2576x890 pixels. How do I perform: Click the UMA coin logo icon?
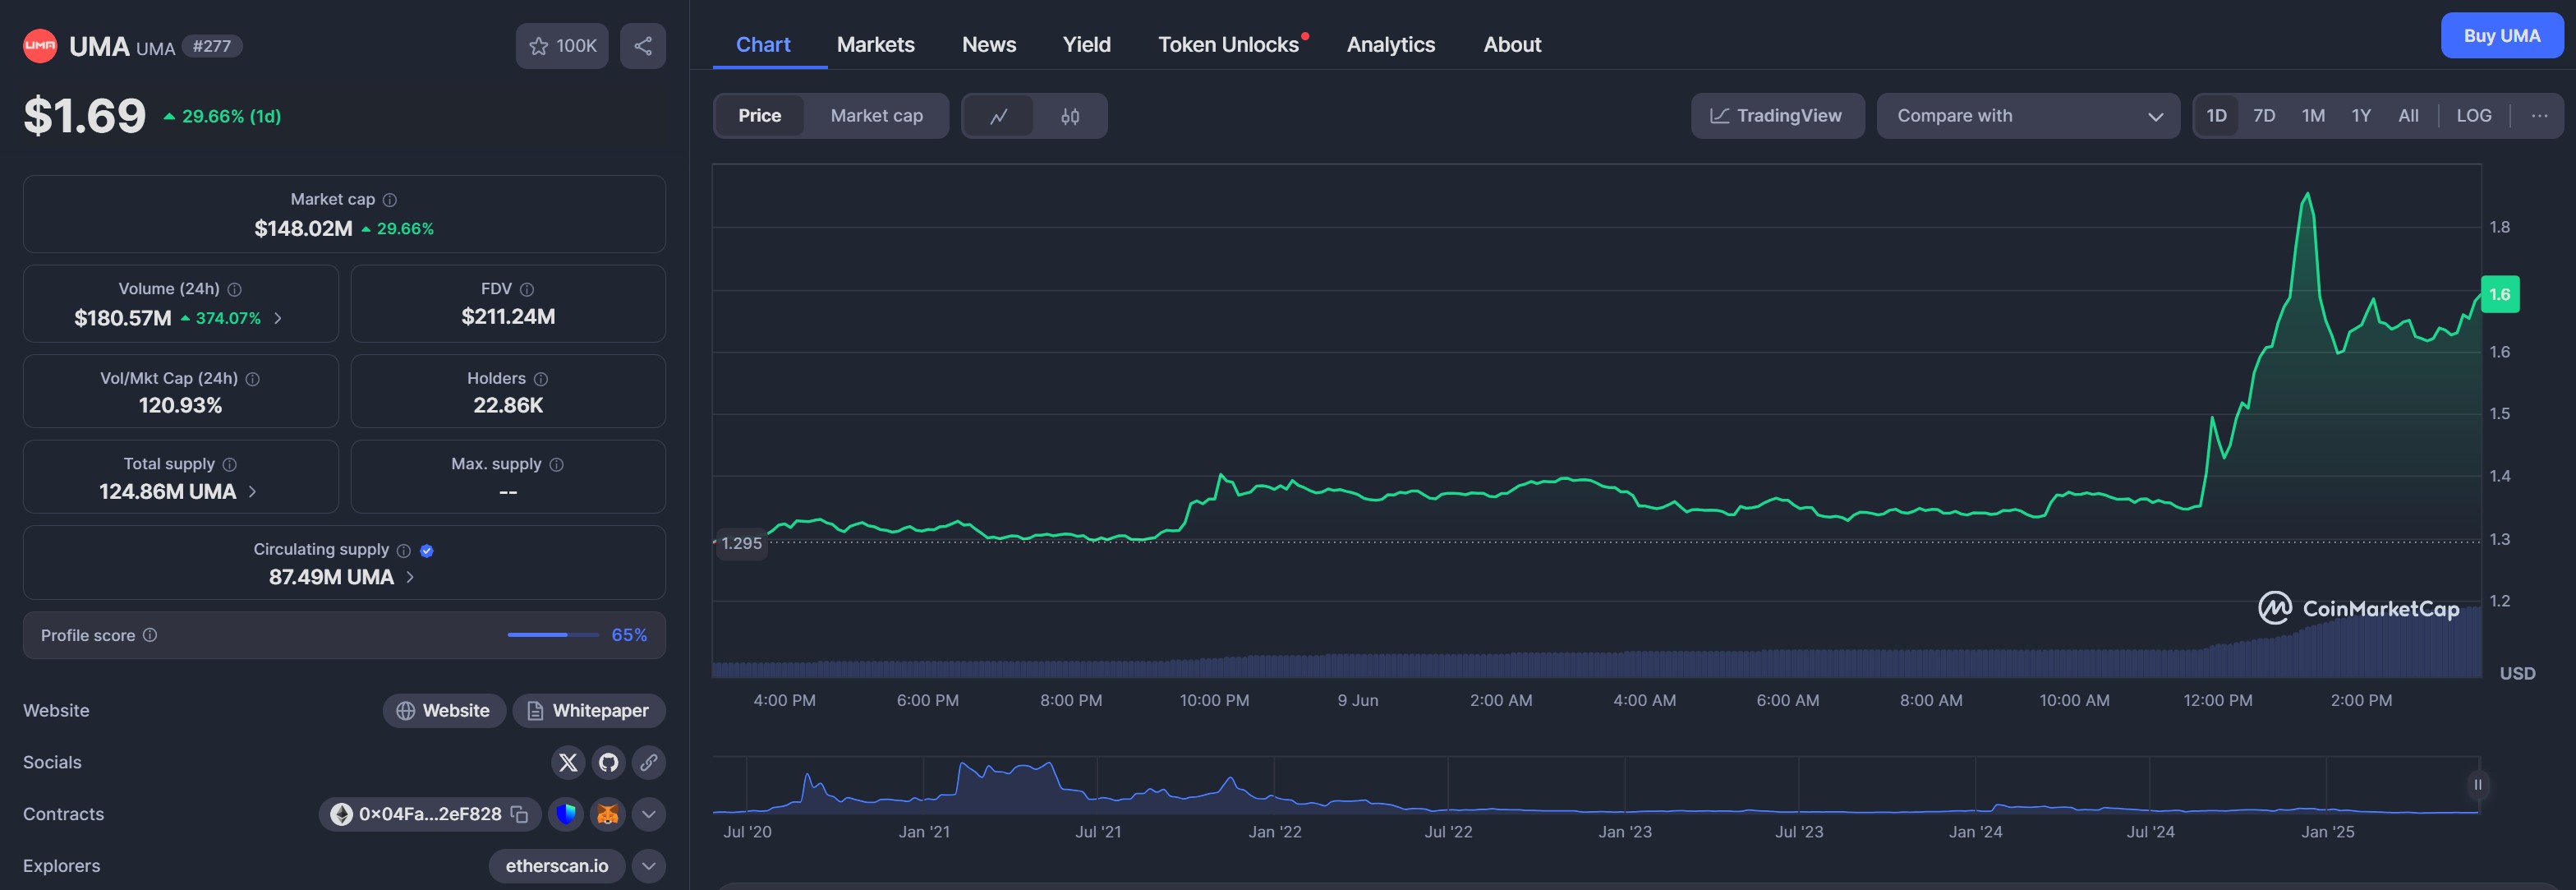coord(40,46)
